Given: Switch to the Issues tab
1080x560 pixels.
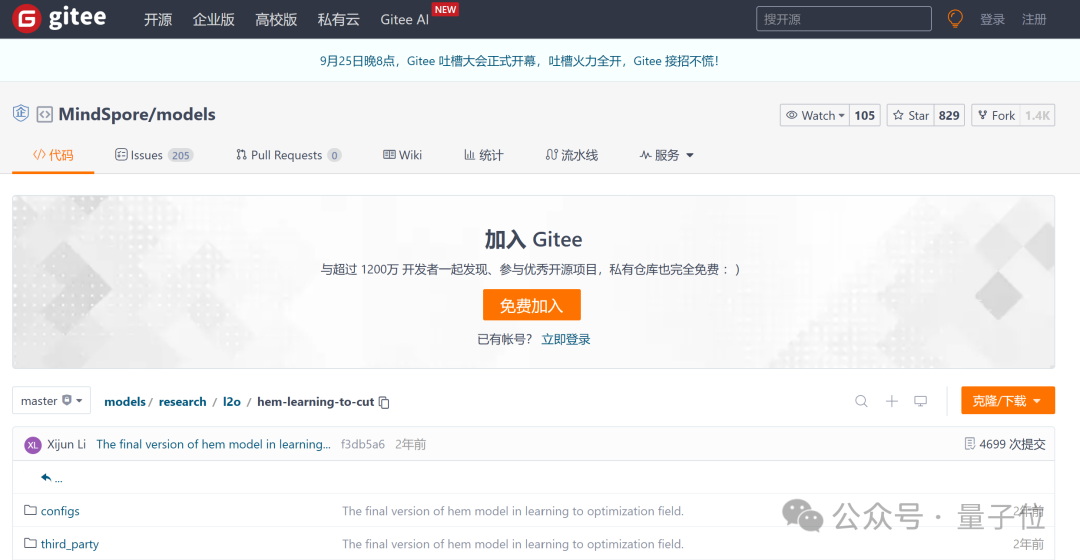Looking at the screenshot, I should 154,155.
